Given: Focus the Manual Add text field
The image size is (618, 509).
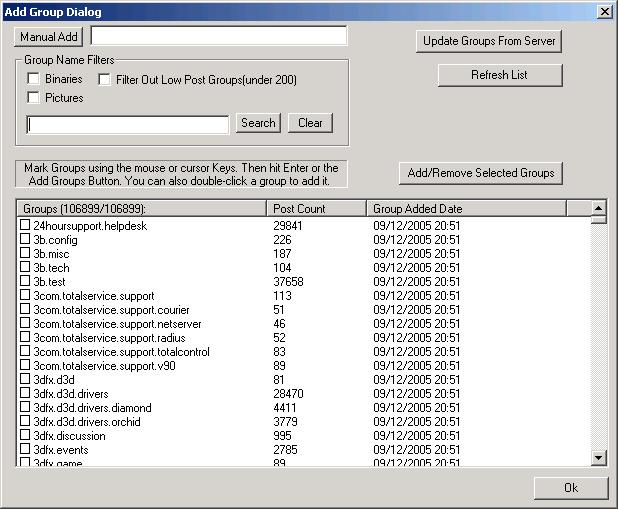Looking at the screenshot, I should (x=218, y=36).
